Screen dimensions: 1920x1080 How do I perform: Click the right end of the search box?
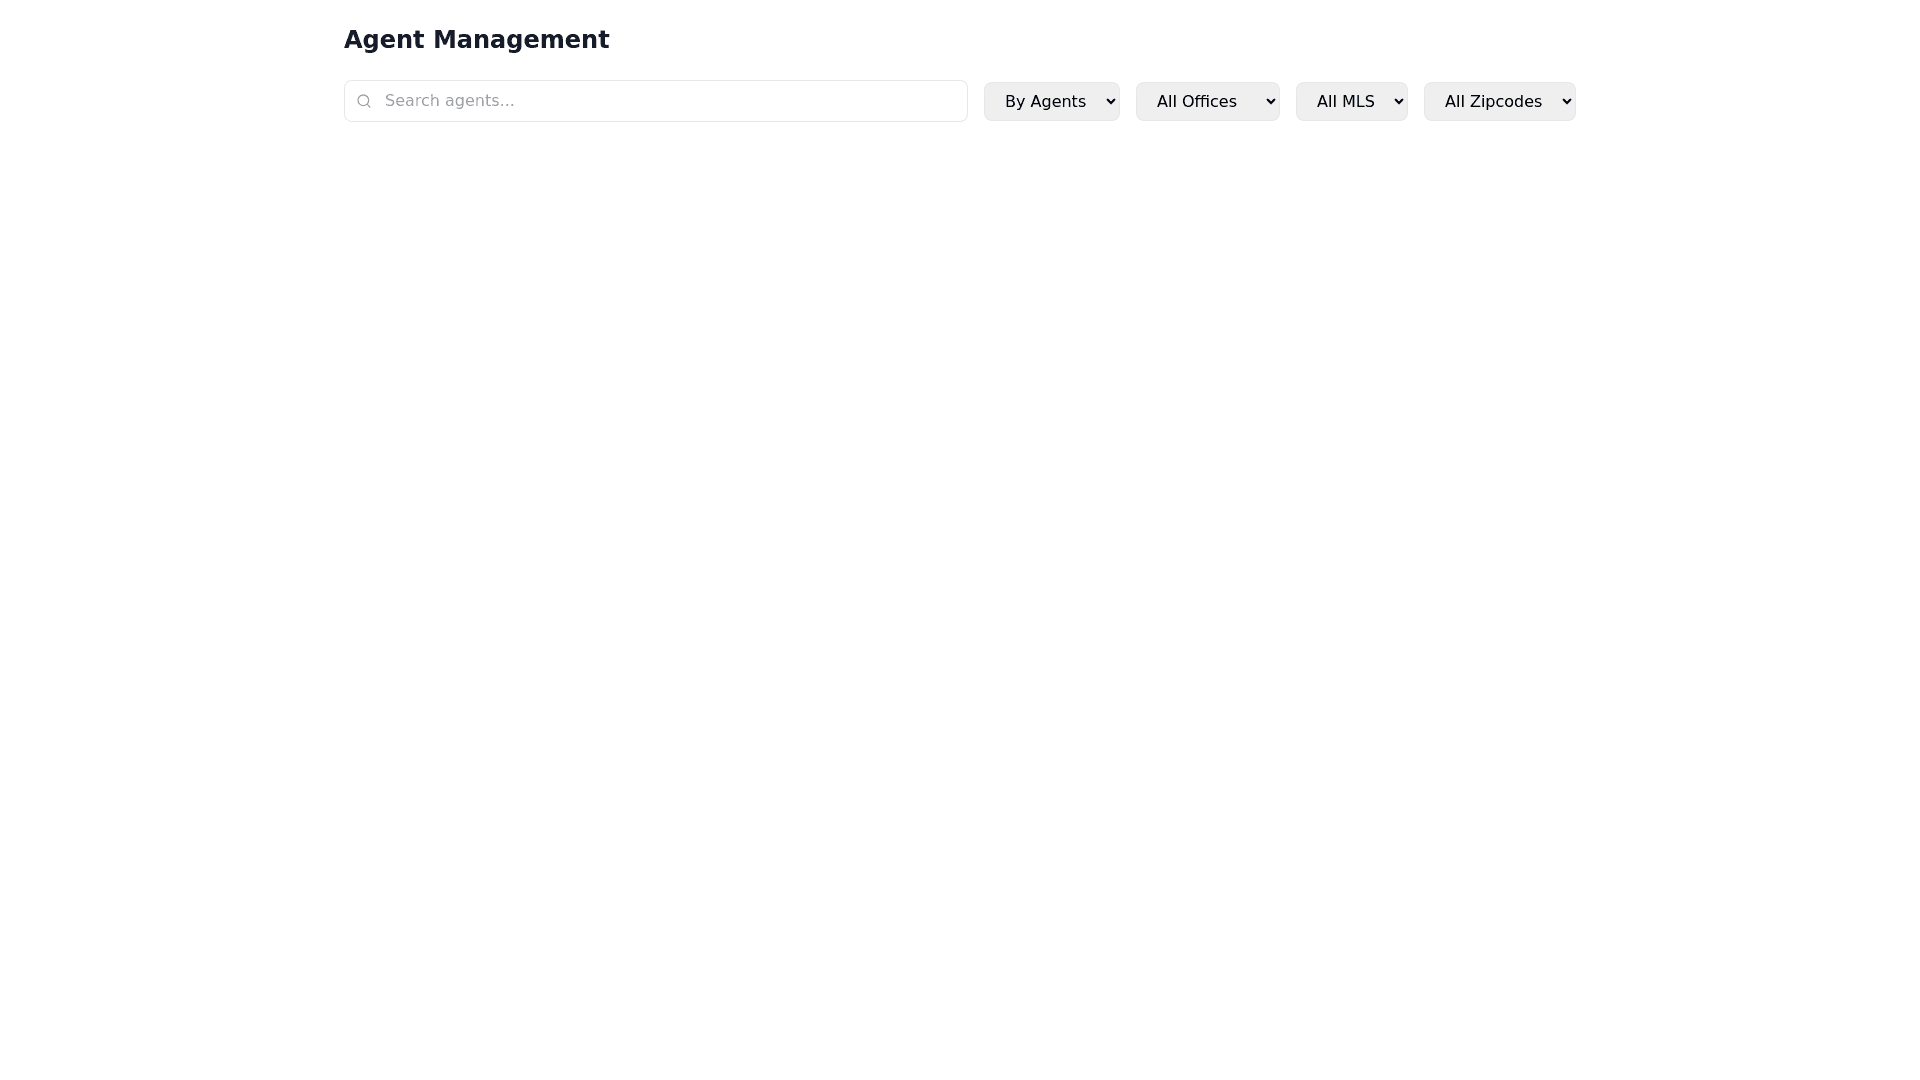(940, 101)
